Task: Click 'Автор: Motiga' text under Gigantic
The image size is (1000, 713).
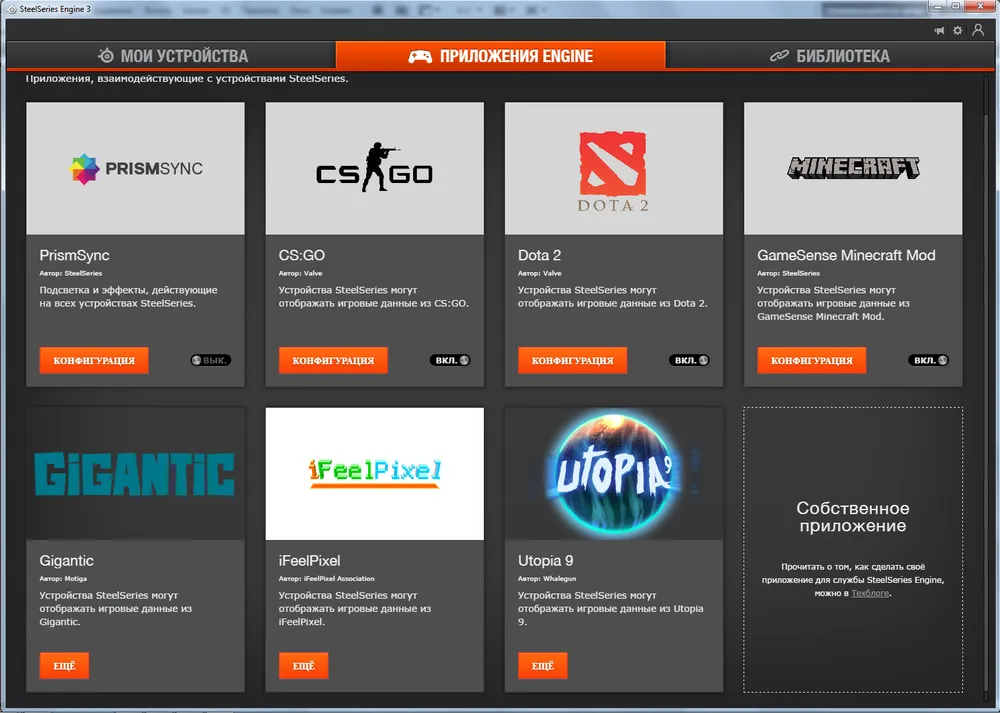Action: [63, 579]
